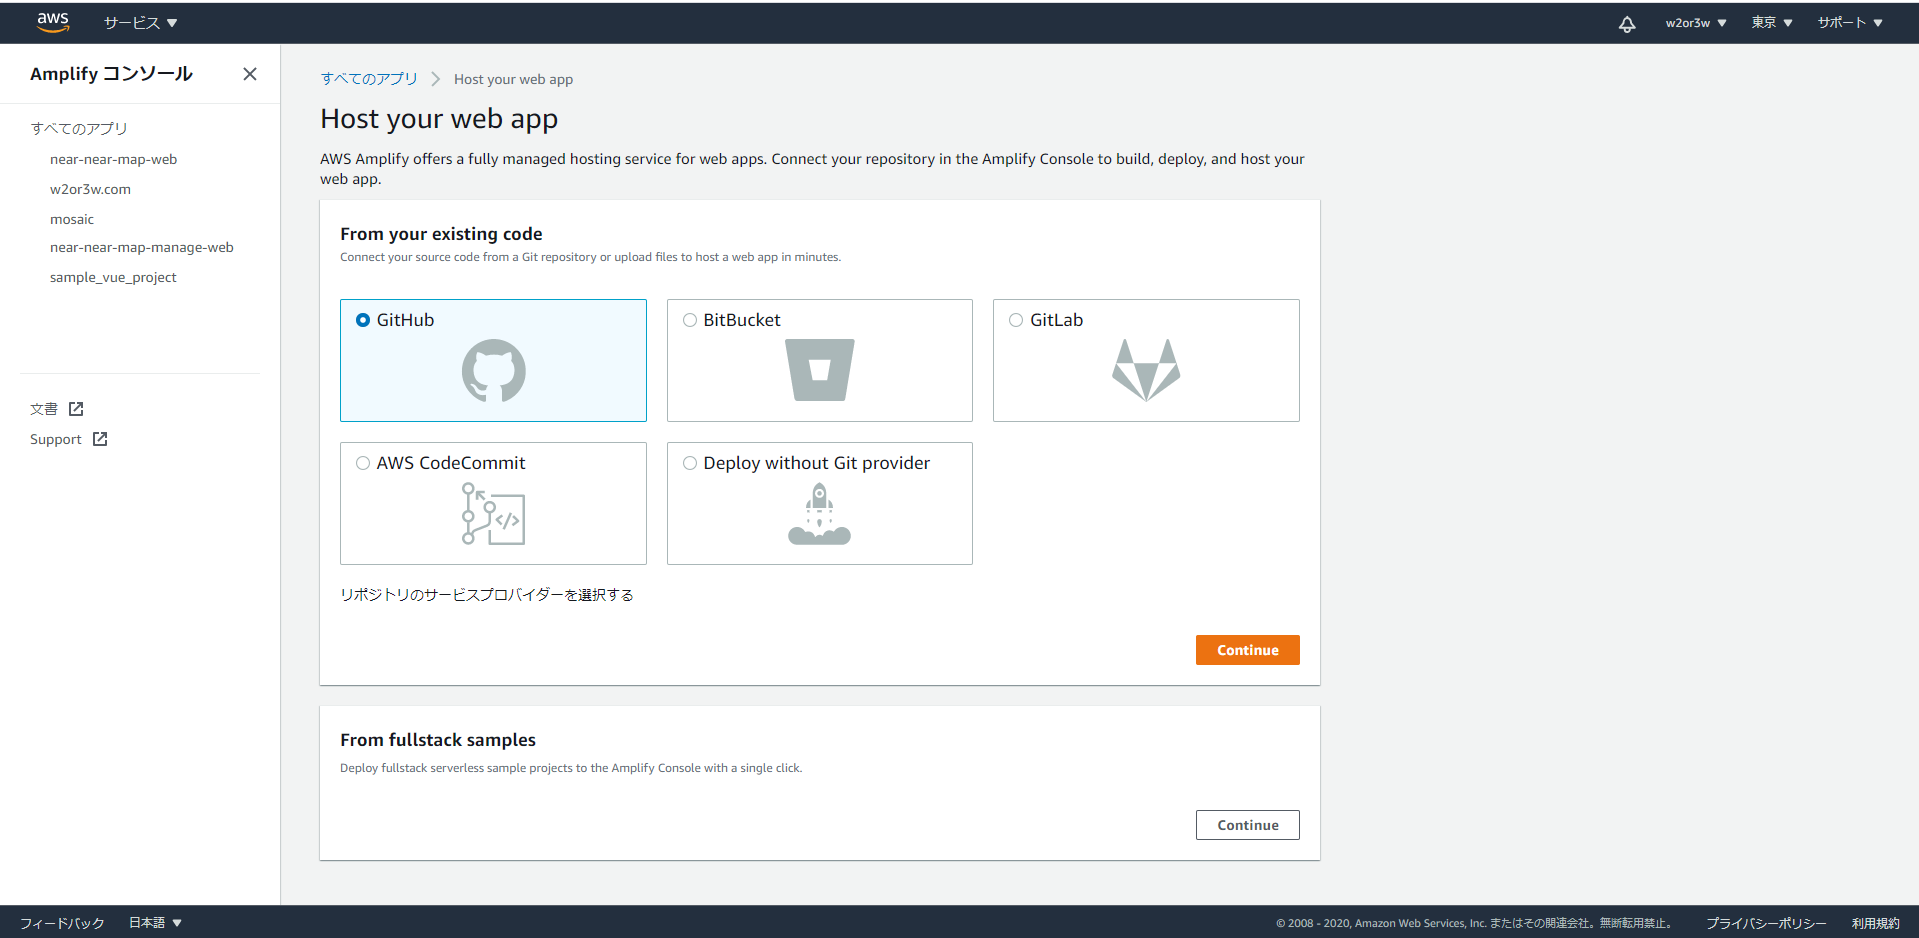Open the 文書 documentation link
The height and width of the screenshot is (938, 1919).
click(44, 409)
